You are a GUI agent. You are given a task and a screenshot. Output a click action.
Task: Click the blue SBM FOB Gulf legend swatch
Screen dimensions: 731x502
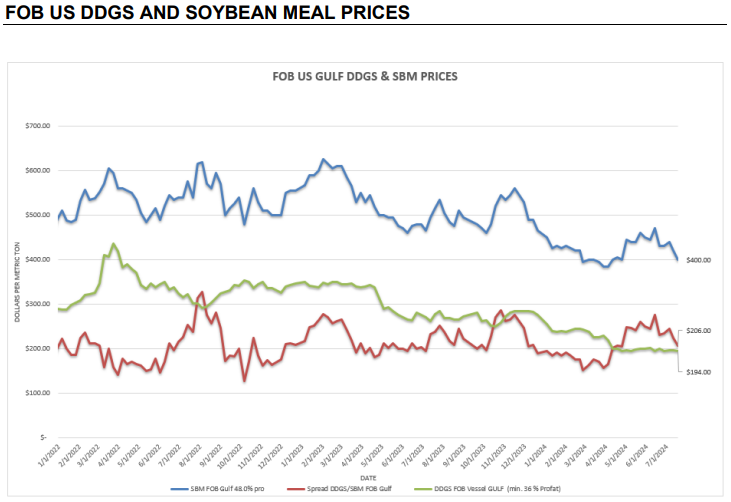(179, 489)
